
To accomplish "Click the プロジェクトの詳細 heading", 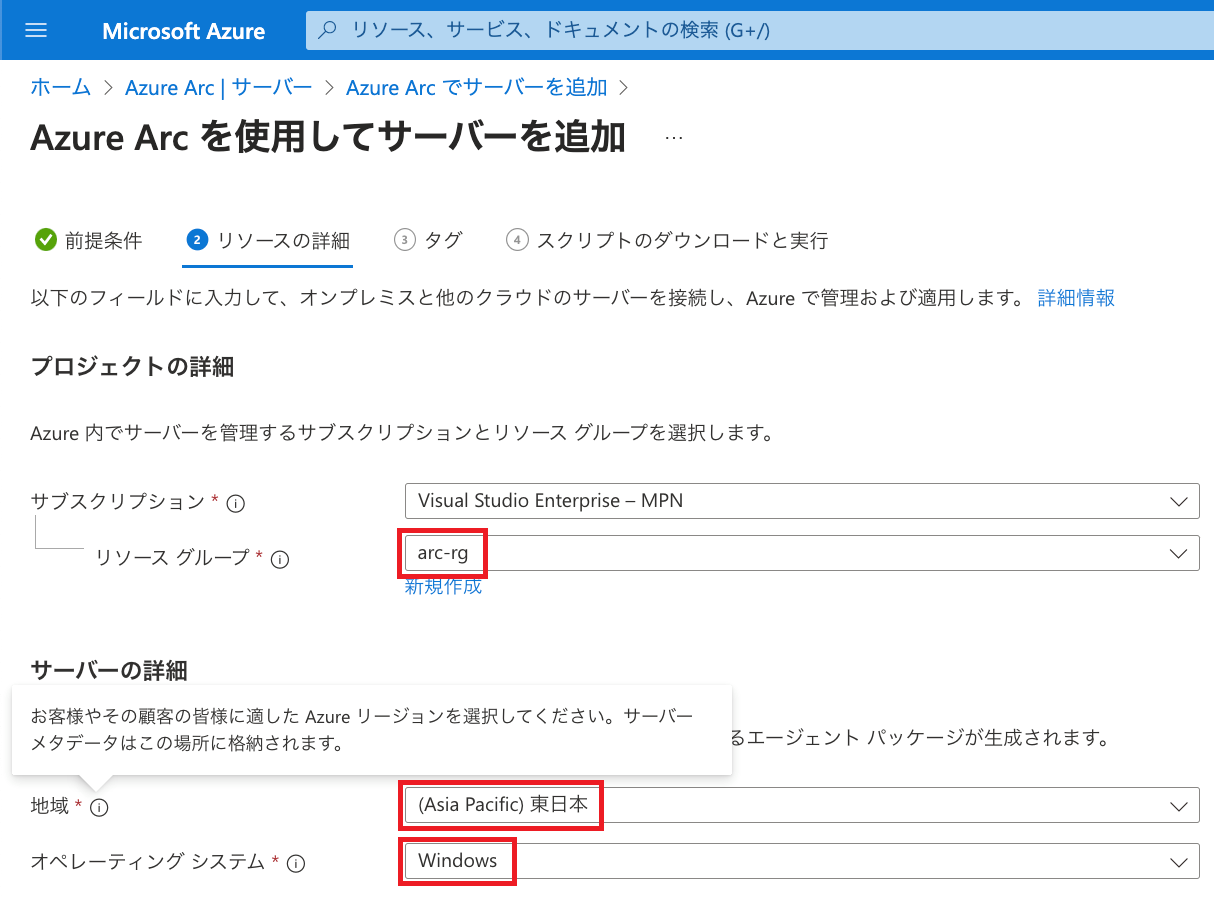I will (132, 367).
